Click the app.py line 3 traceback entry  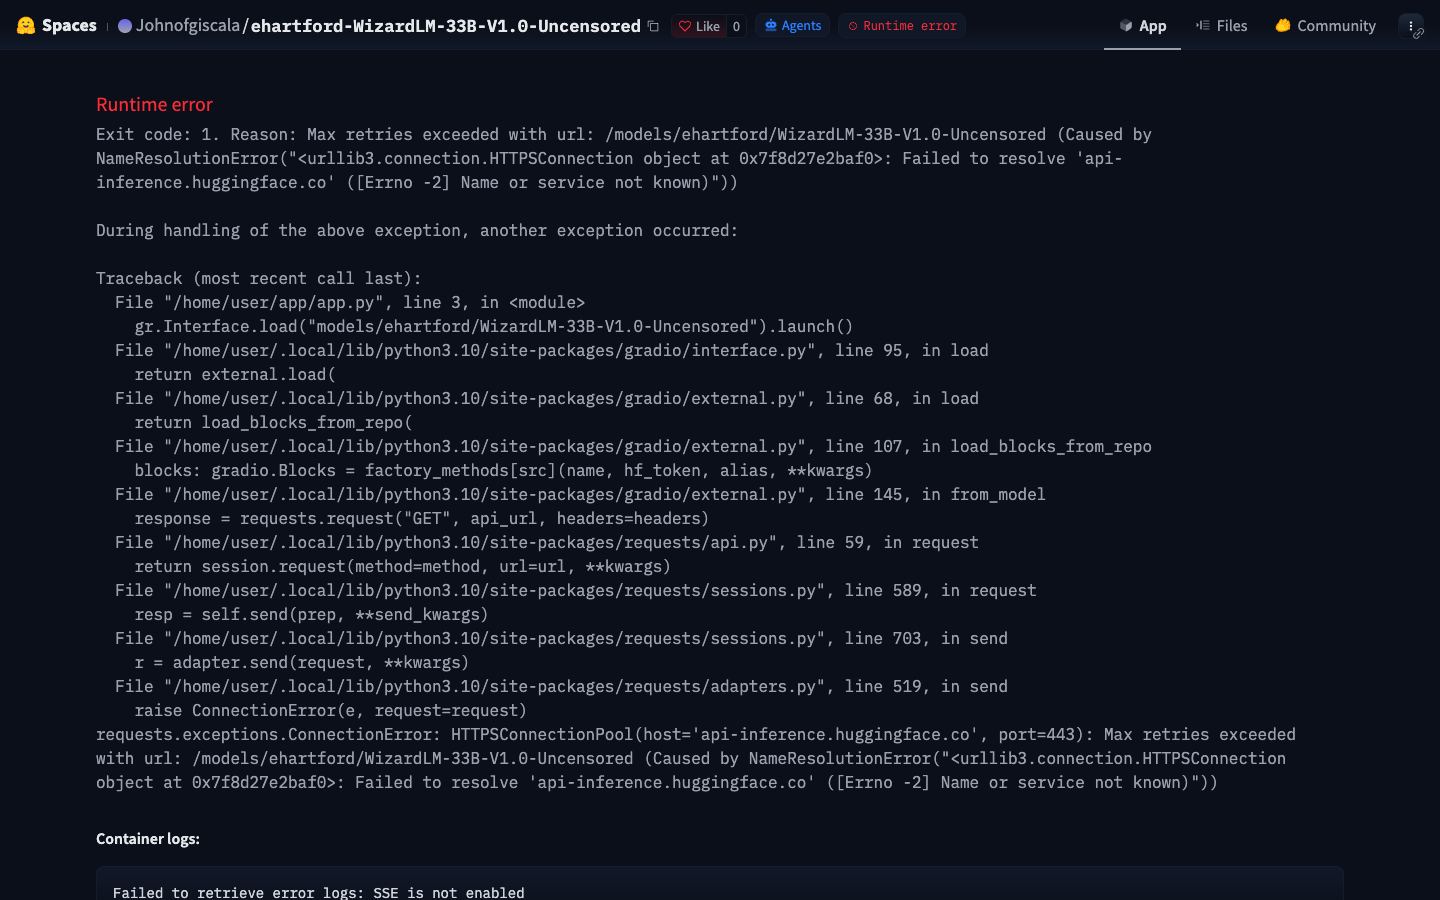click(x=350, y=302)
